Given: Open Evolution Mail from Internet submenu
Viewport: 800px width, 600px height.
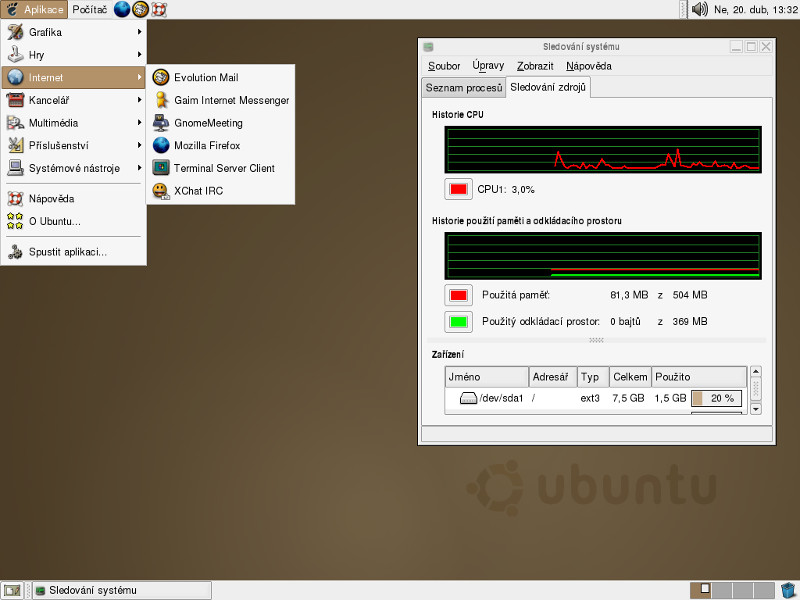Looking at the screenshot, I should [220, 78].
